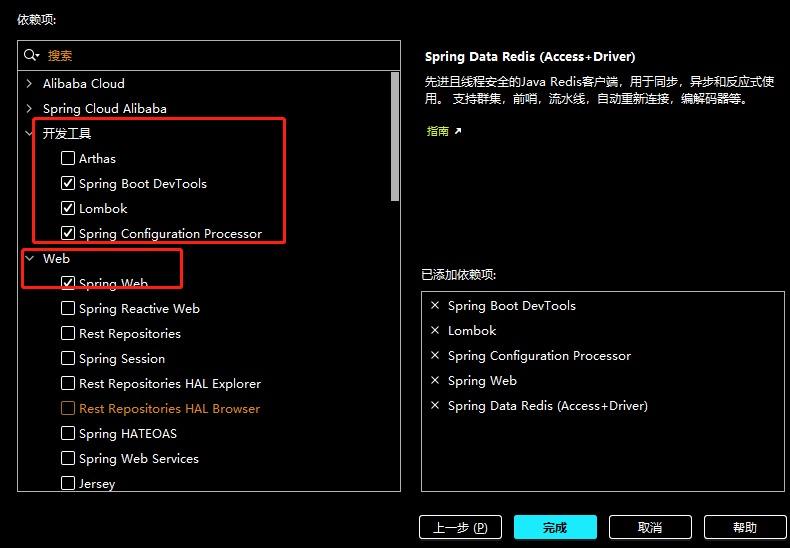Click the dependency list vertical scrollbar
790x548 pixels.
395,137
